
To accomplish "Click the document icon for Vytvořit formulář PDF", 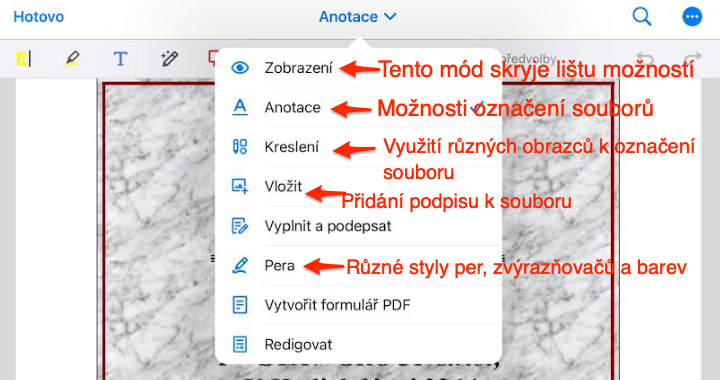I will [x=240, y=305].
